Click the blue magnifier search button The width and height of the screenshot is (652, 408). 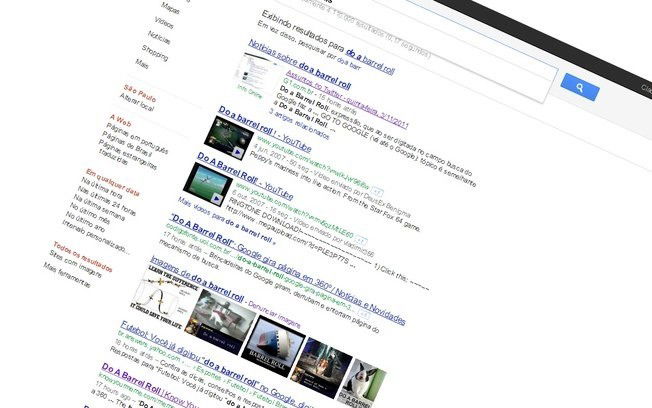(x=579, y=89)
